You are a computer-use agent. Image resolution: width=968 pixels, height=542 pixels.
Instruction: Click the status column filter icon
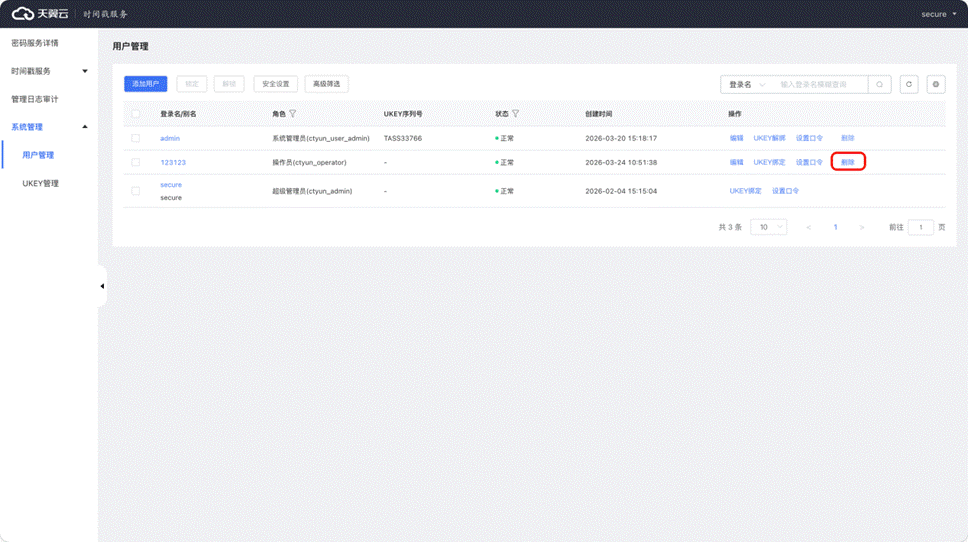pos(516,114)
